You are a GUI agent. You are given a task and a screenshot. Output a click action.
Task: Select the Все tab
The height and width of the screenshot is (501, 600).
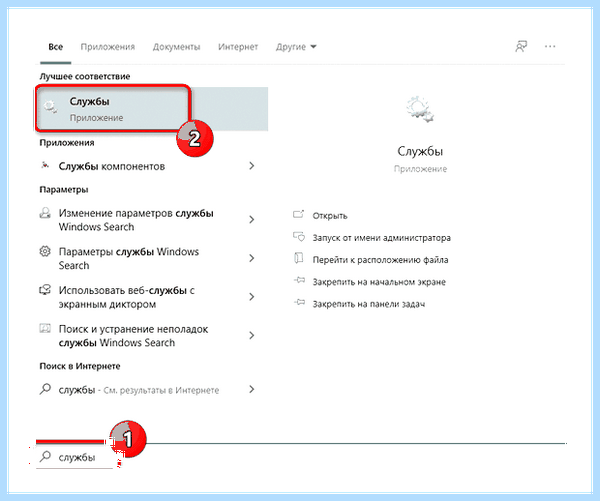tap(55, 47)
